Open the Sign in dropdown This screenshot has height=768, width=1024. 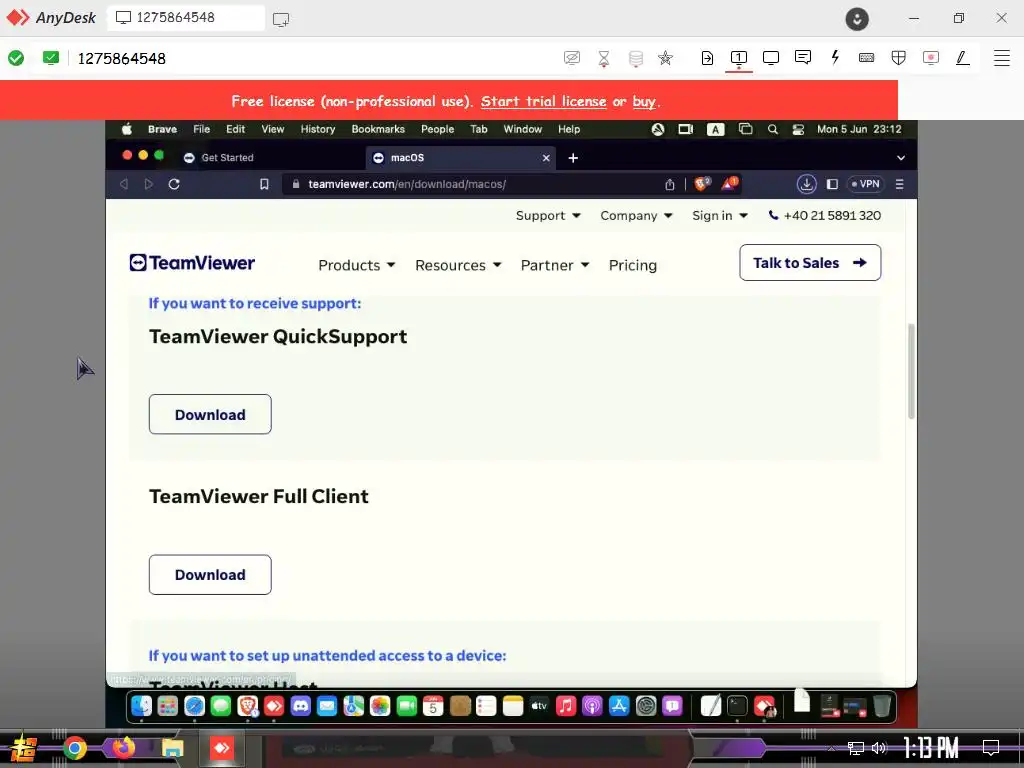pyautogui.click(x=720, y=216)
